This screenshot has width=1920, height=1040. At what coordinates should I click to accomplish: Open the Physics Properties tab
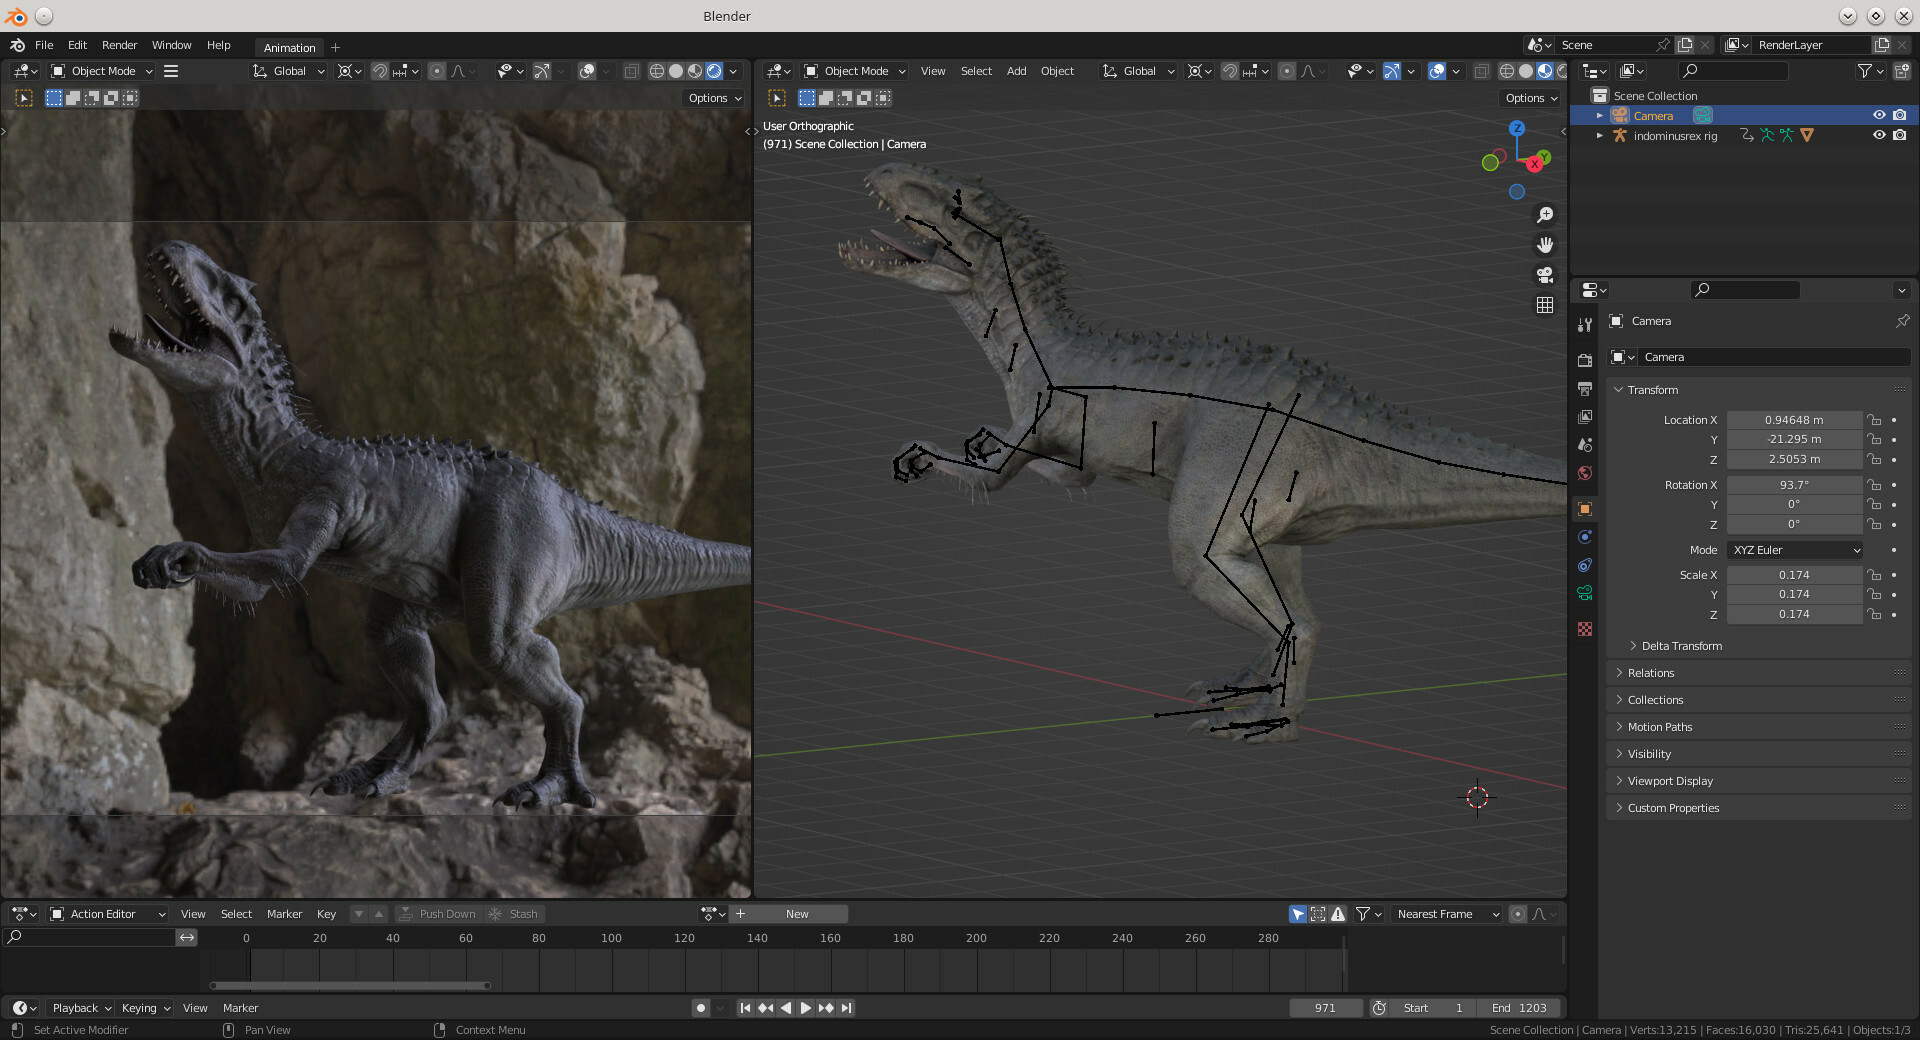1584,537
